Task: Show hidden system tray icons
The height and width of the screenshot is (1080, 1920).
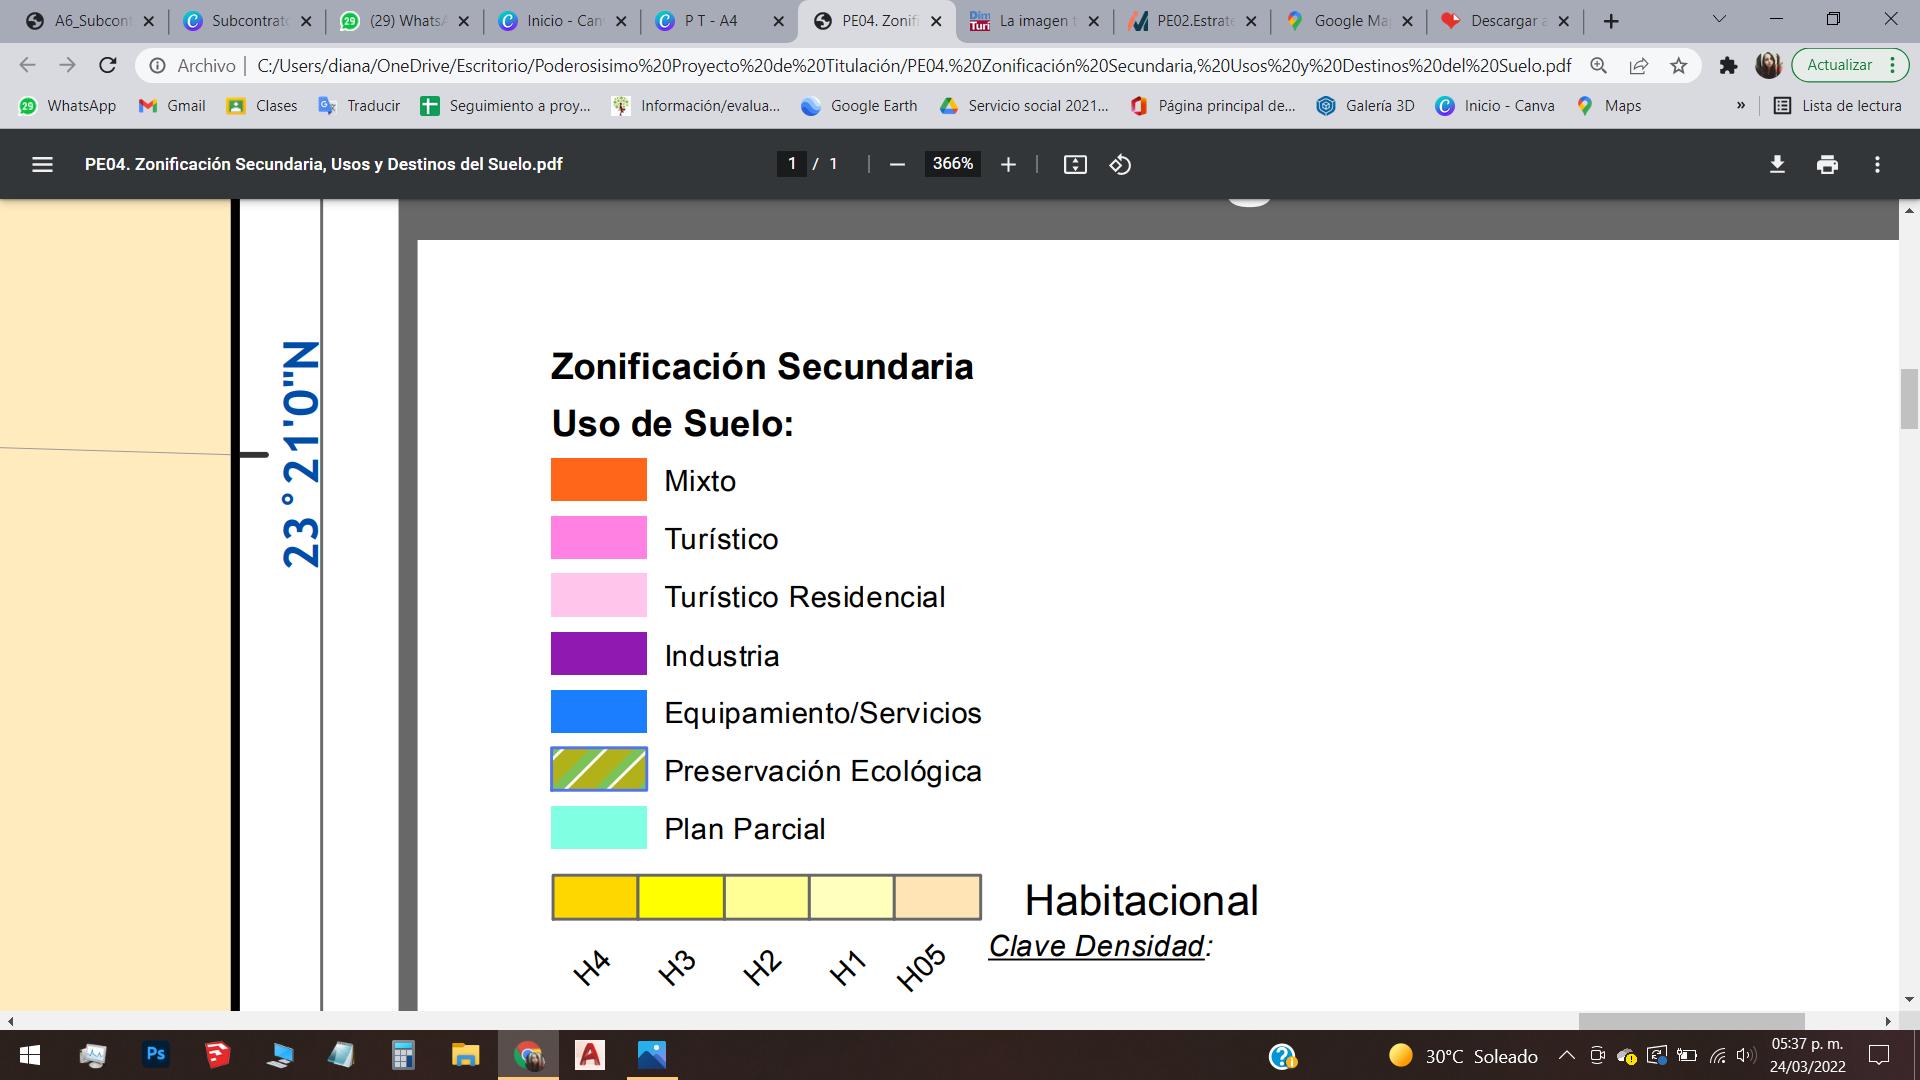Action: point(1567,1056)
